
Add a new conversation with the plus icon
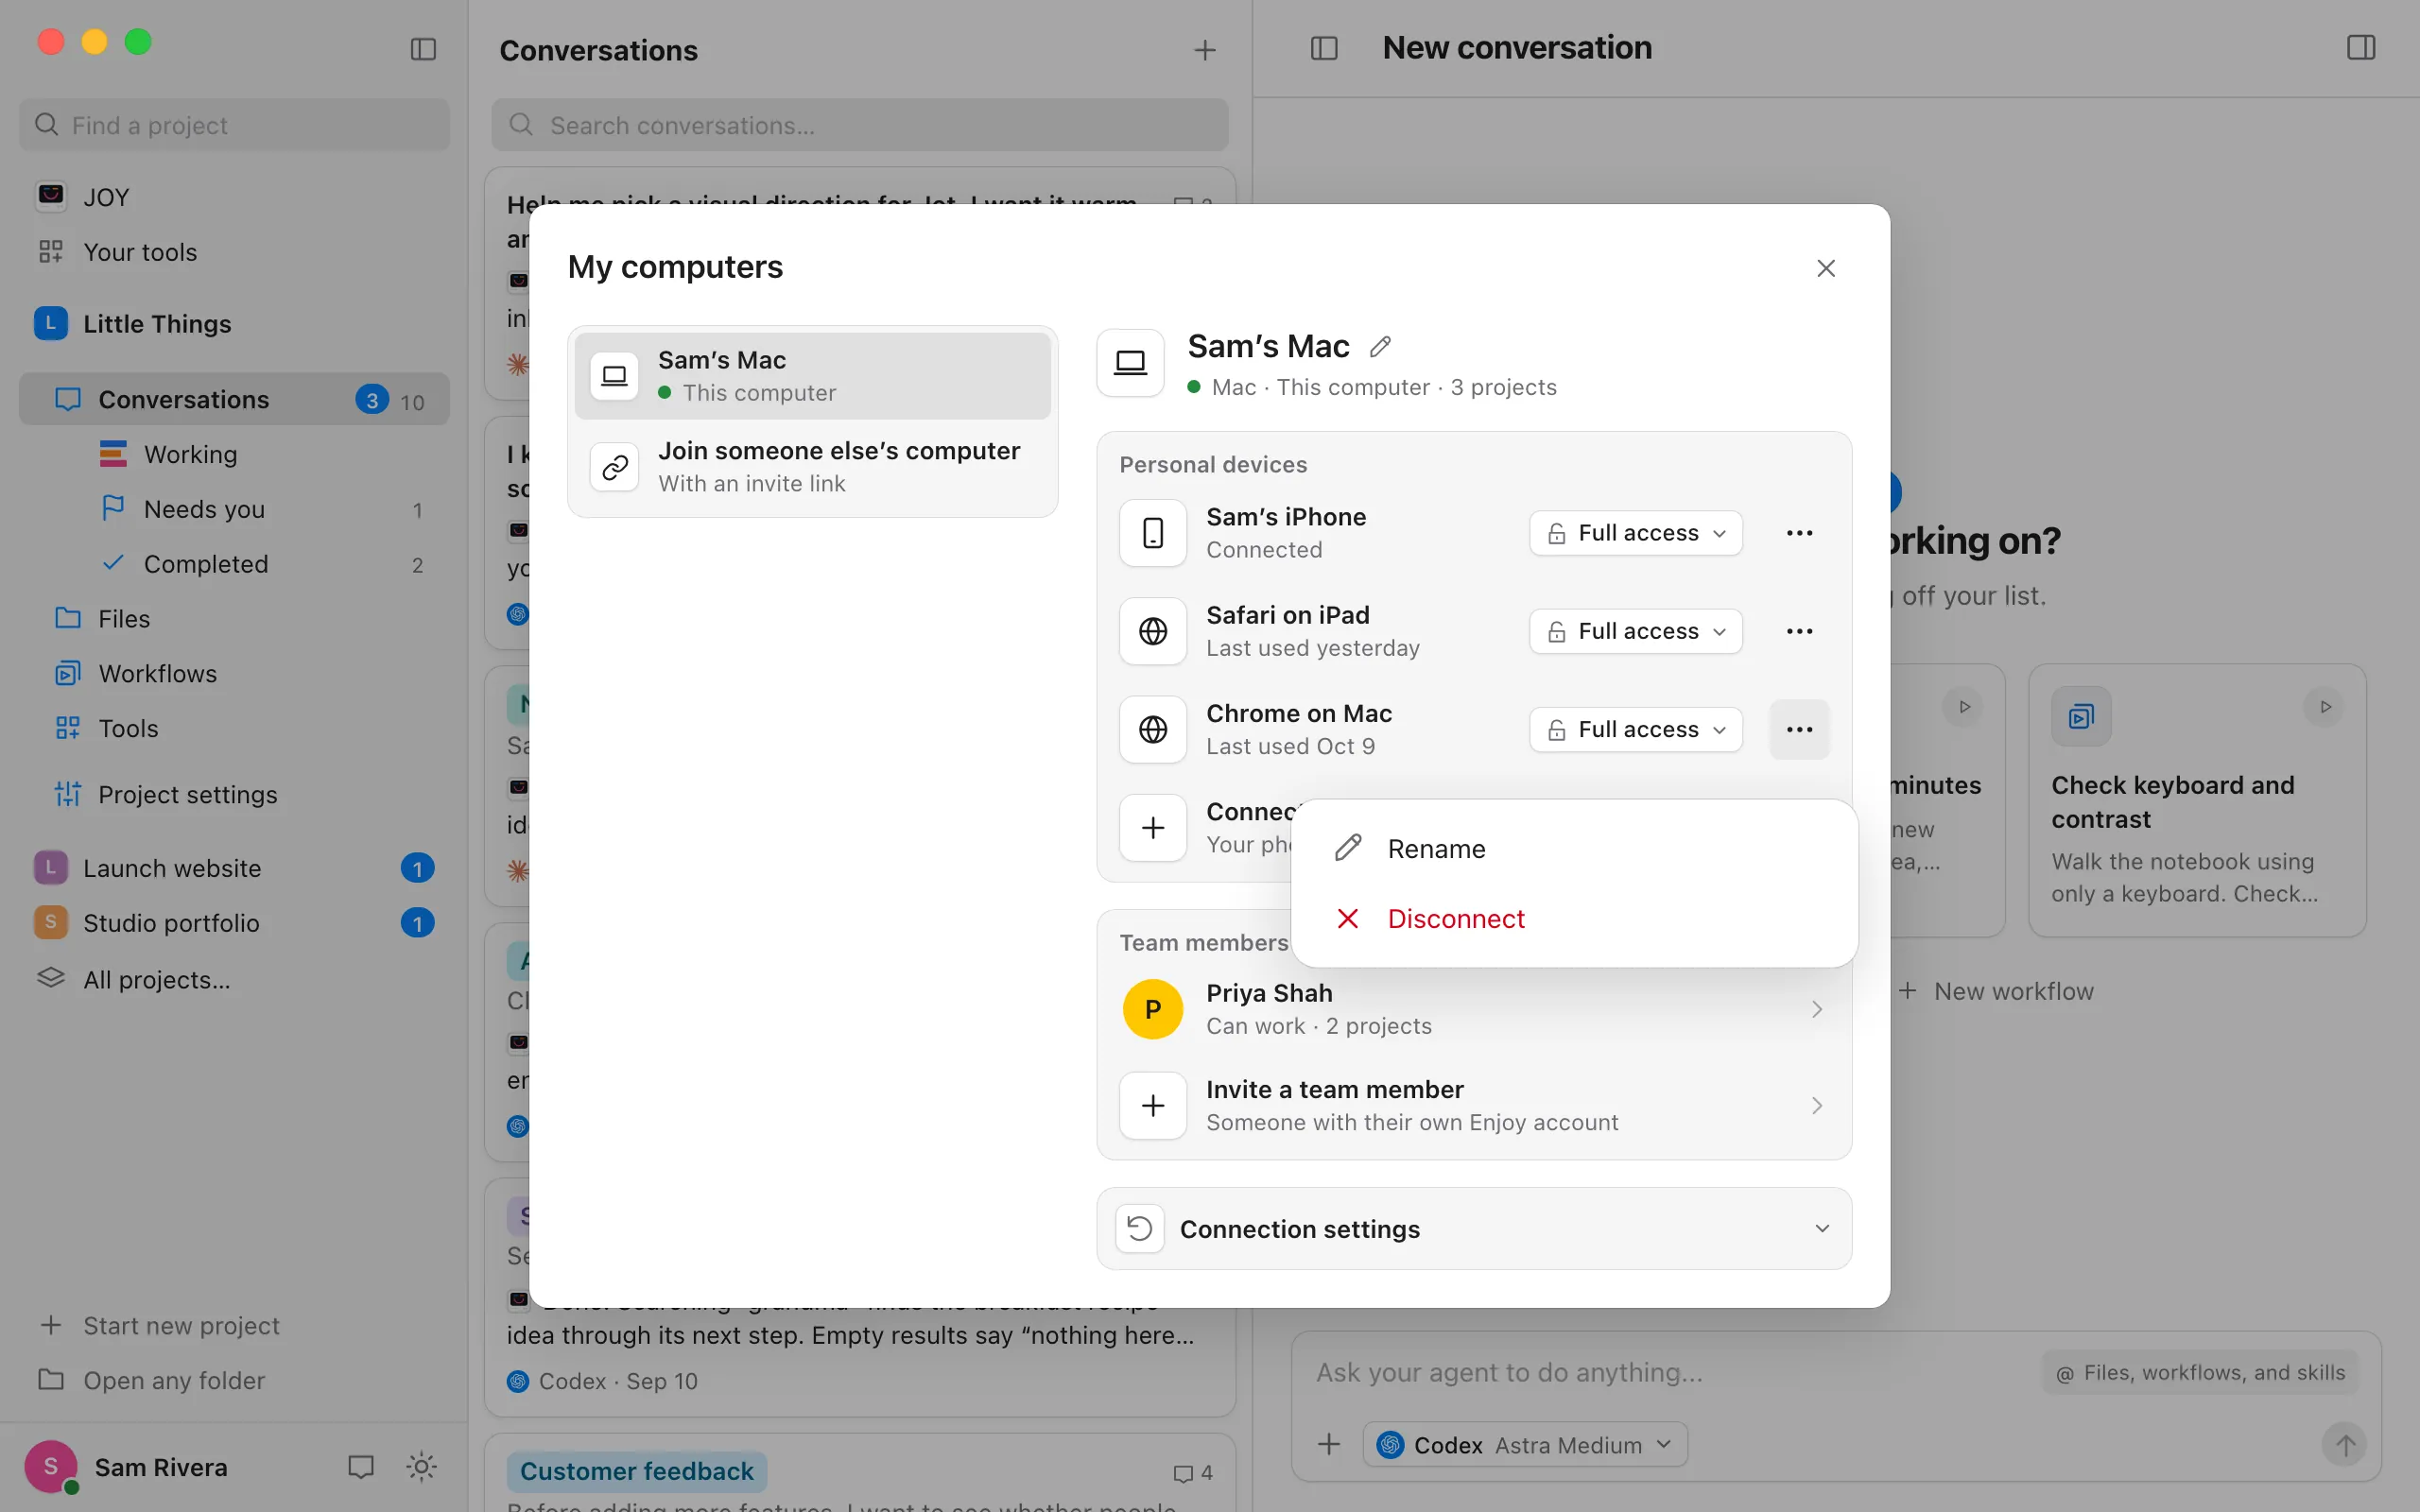[1205, 50]
